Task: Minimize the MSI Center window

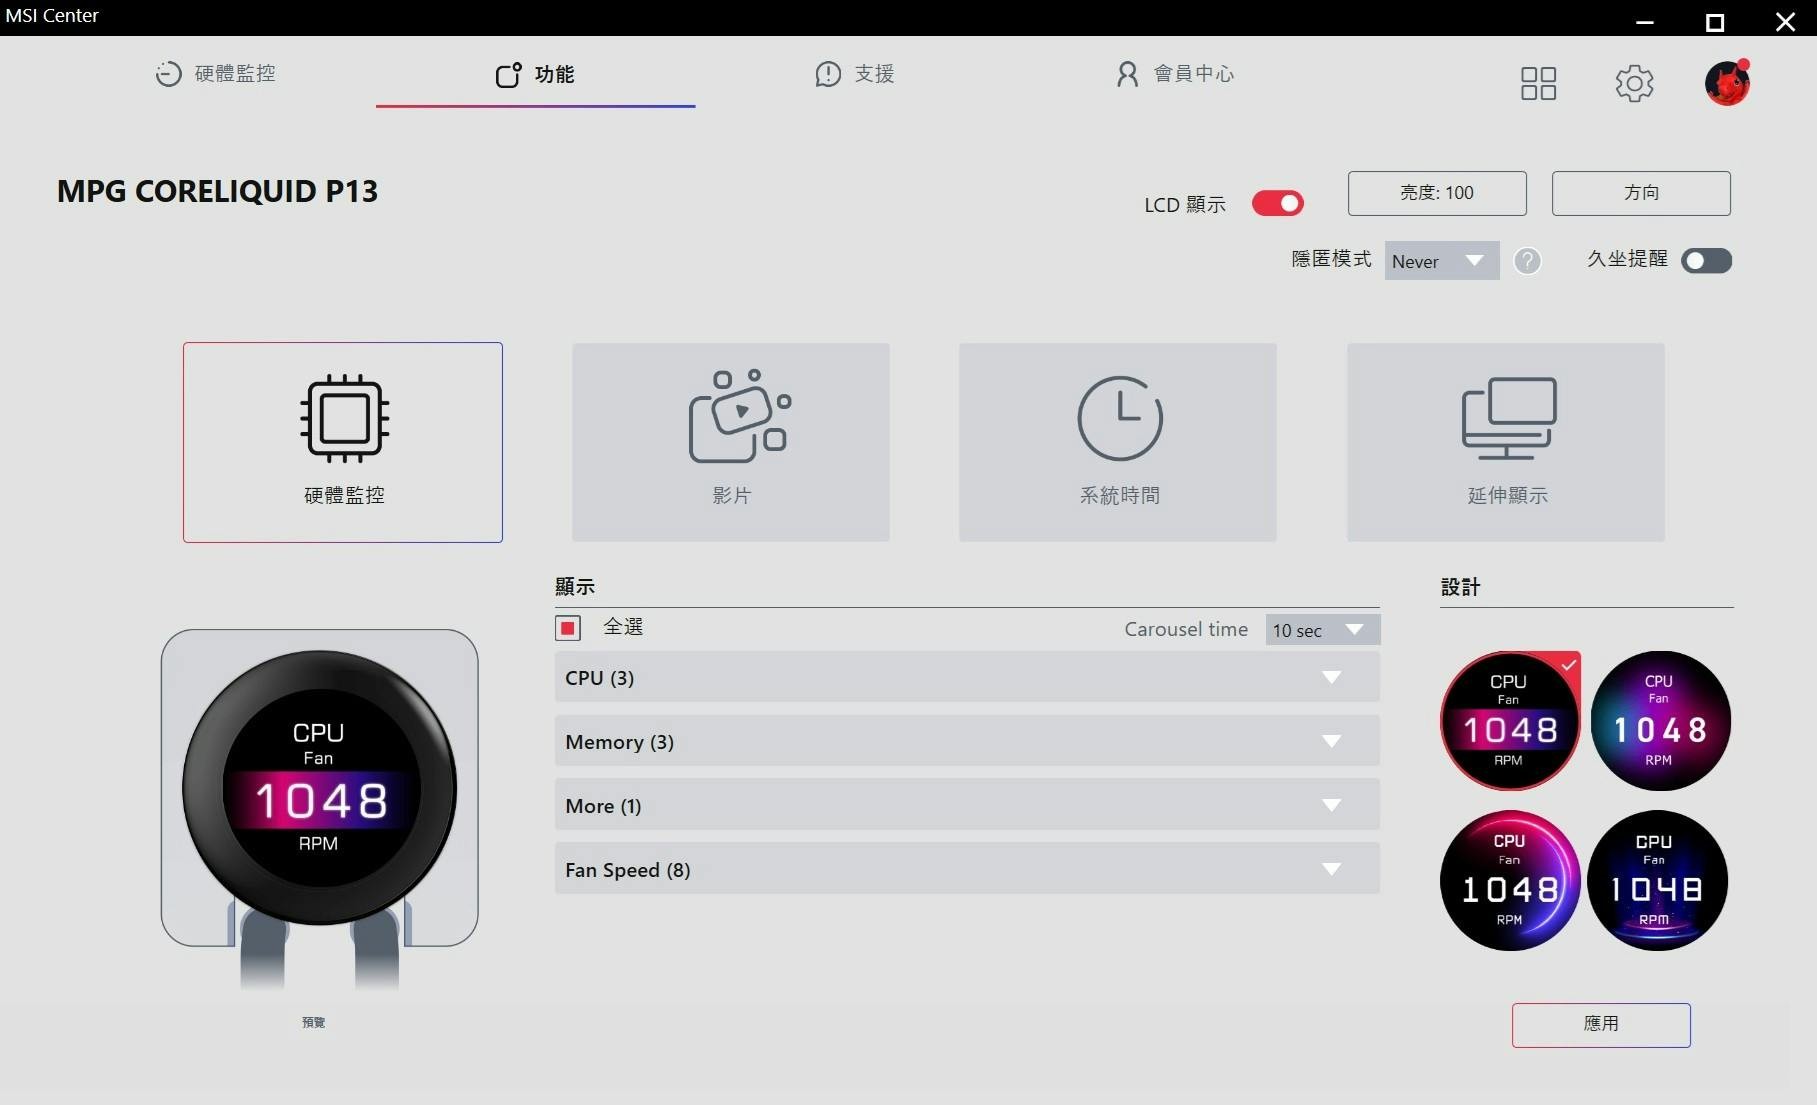Action: click(x=1645, y=21)
